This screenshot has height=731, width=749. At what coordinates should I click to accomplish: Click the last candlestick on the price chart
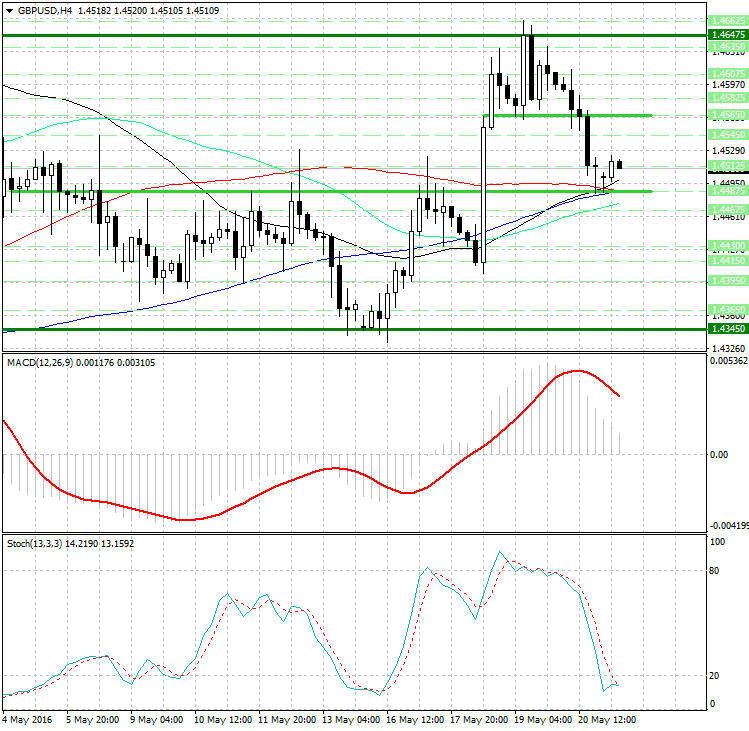(x=620, y=165)
